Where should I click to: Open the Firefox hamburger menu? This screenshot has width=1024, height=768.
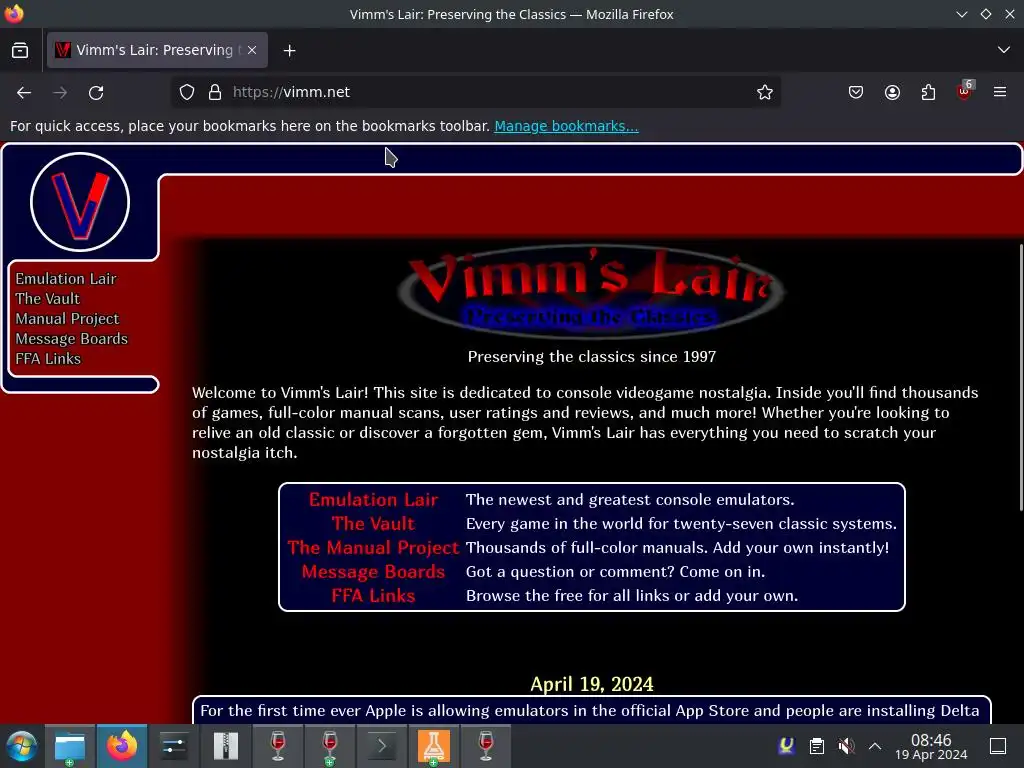point(1000,92)
